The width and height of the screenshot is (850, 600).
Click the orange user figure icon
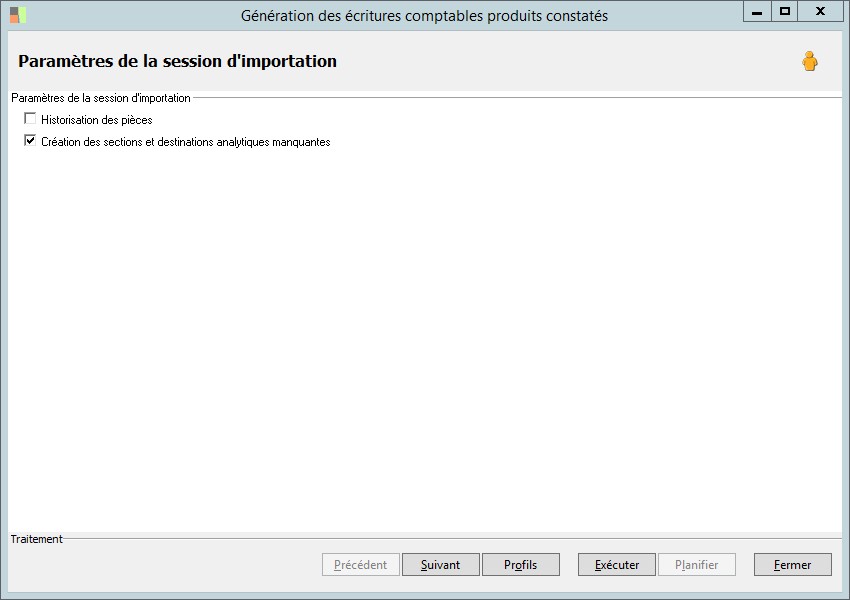click(809, 62)
